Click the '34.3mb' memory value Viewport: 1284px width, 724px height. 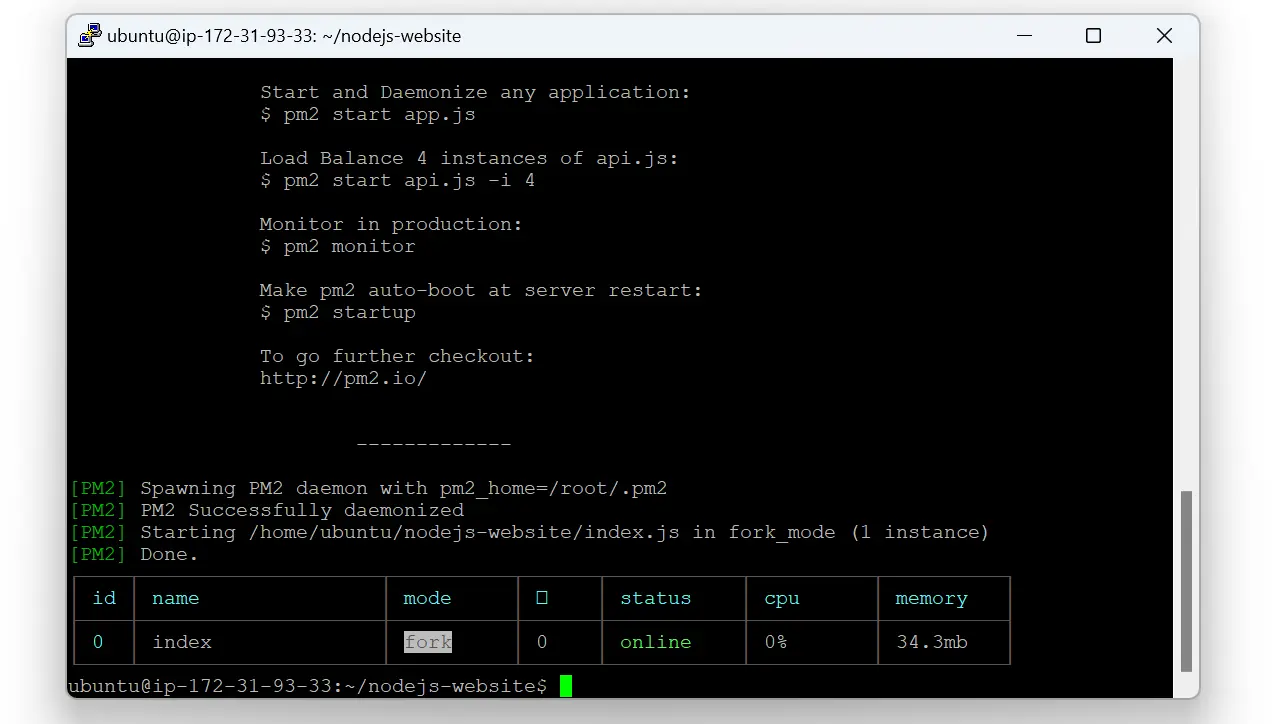[932, 642]
